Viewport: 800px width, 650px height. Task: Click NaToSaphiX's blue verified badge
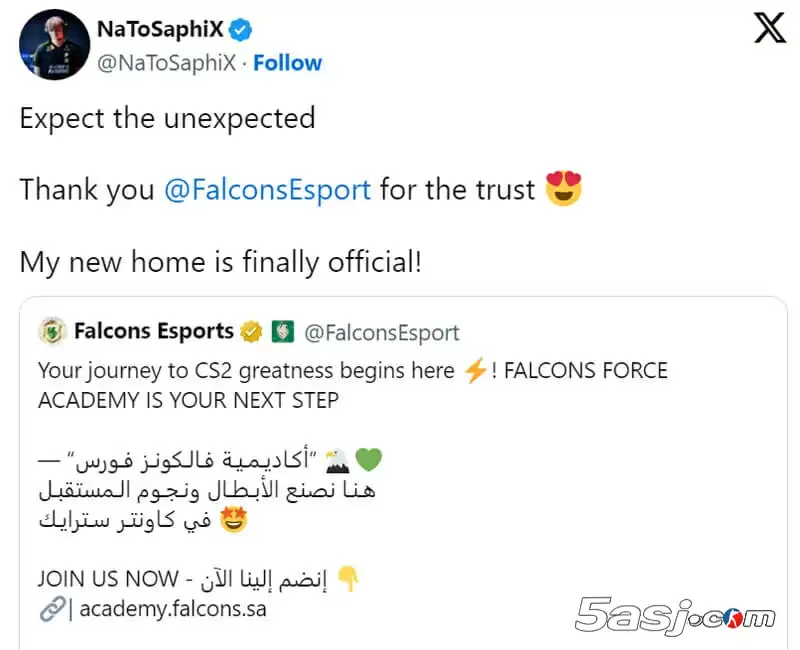click(x=237, y=29)
